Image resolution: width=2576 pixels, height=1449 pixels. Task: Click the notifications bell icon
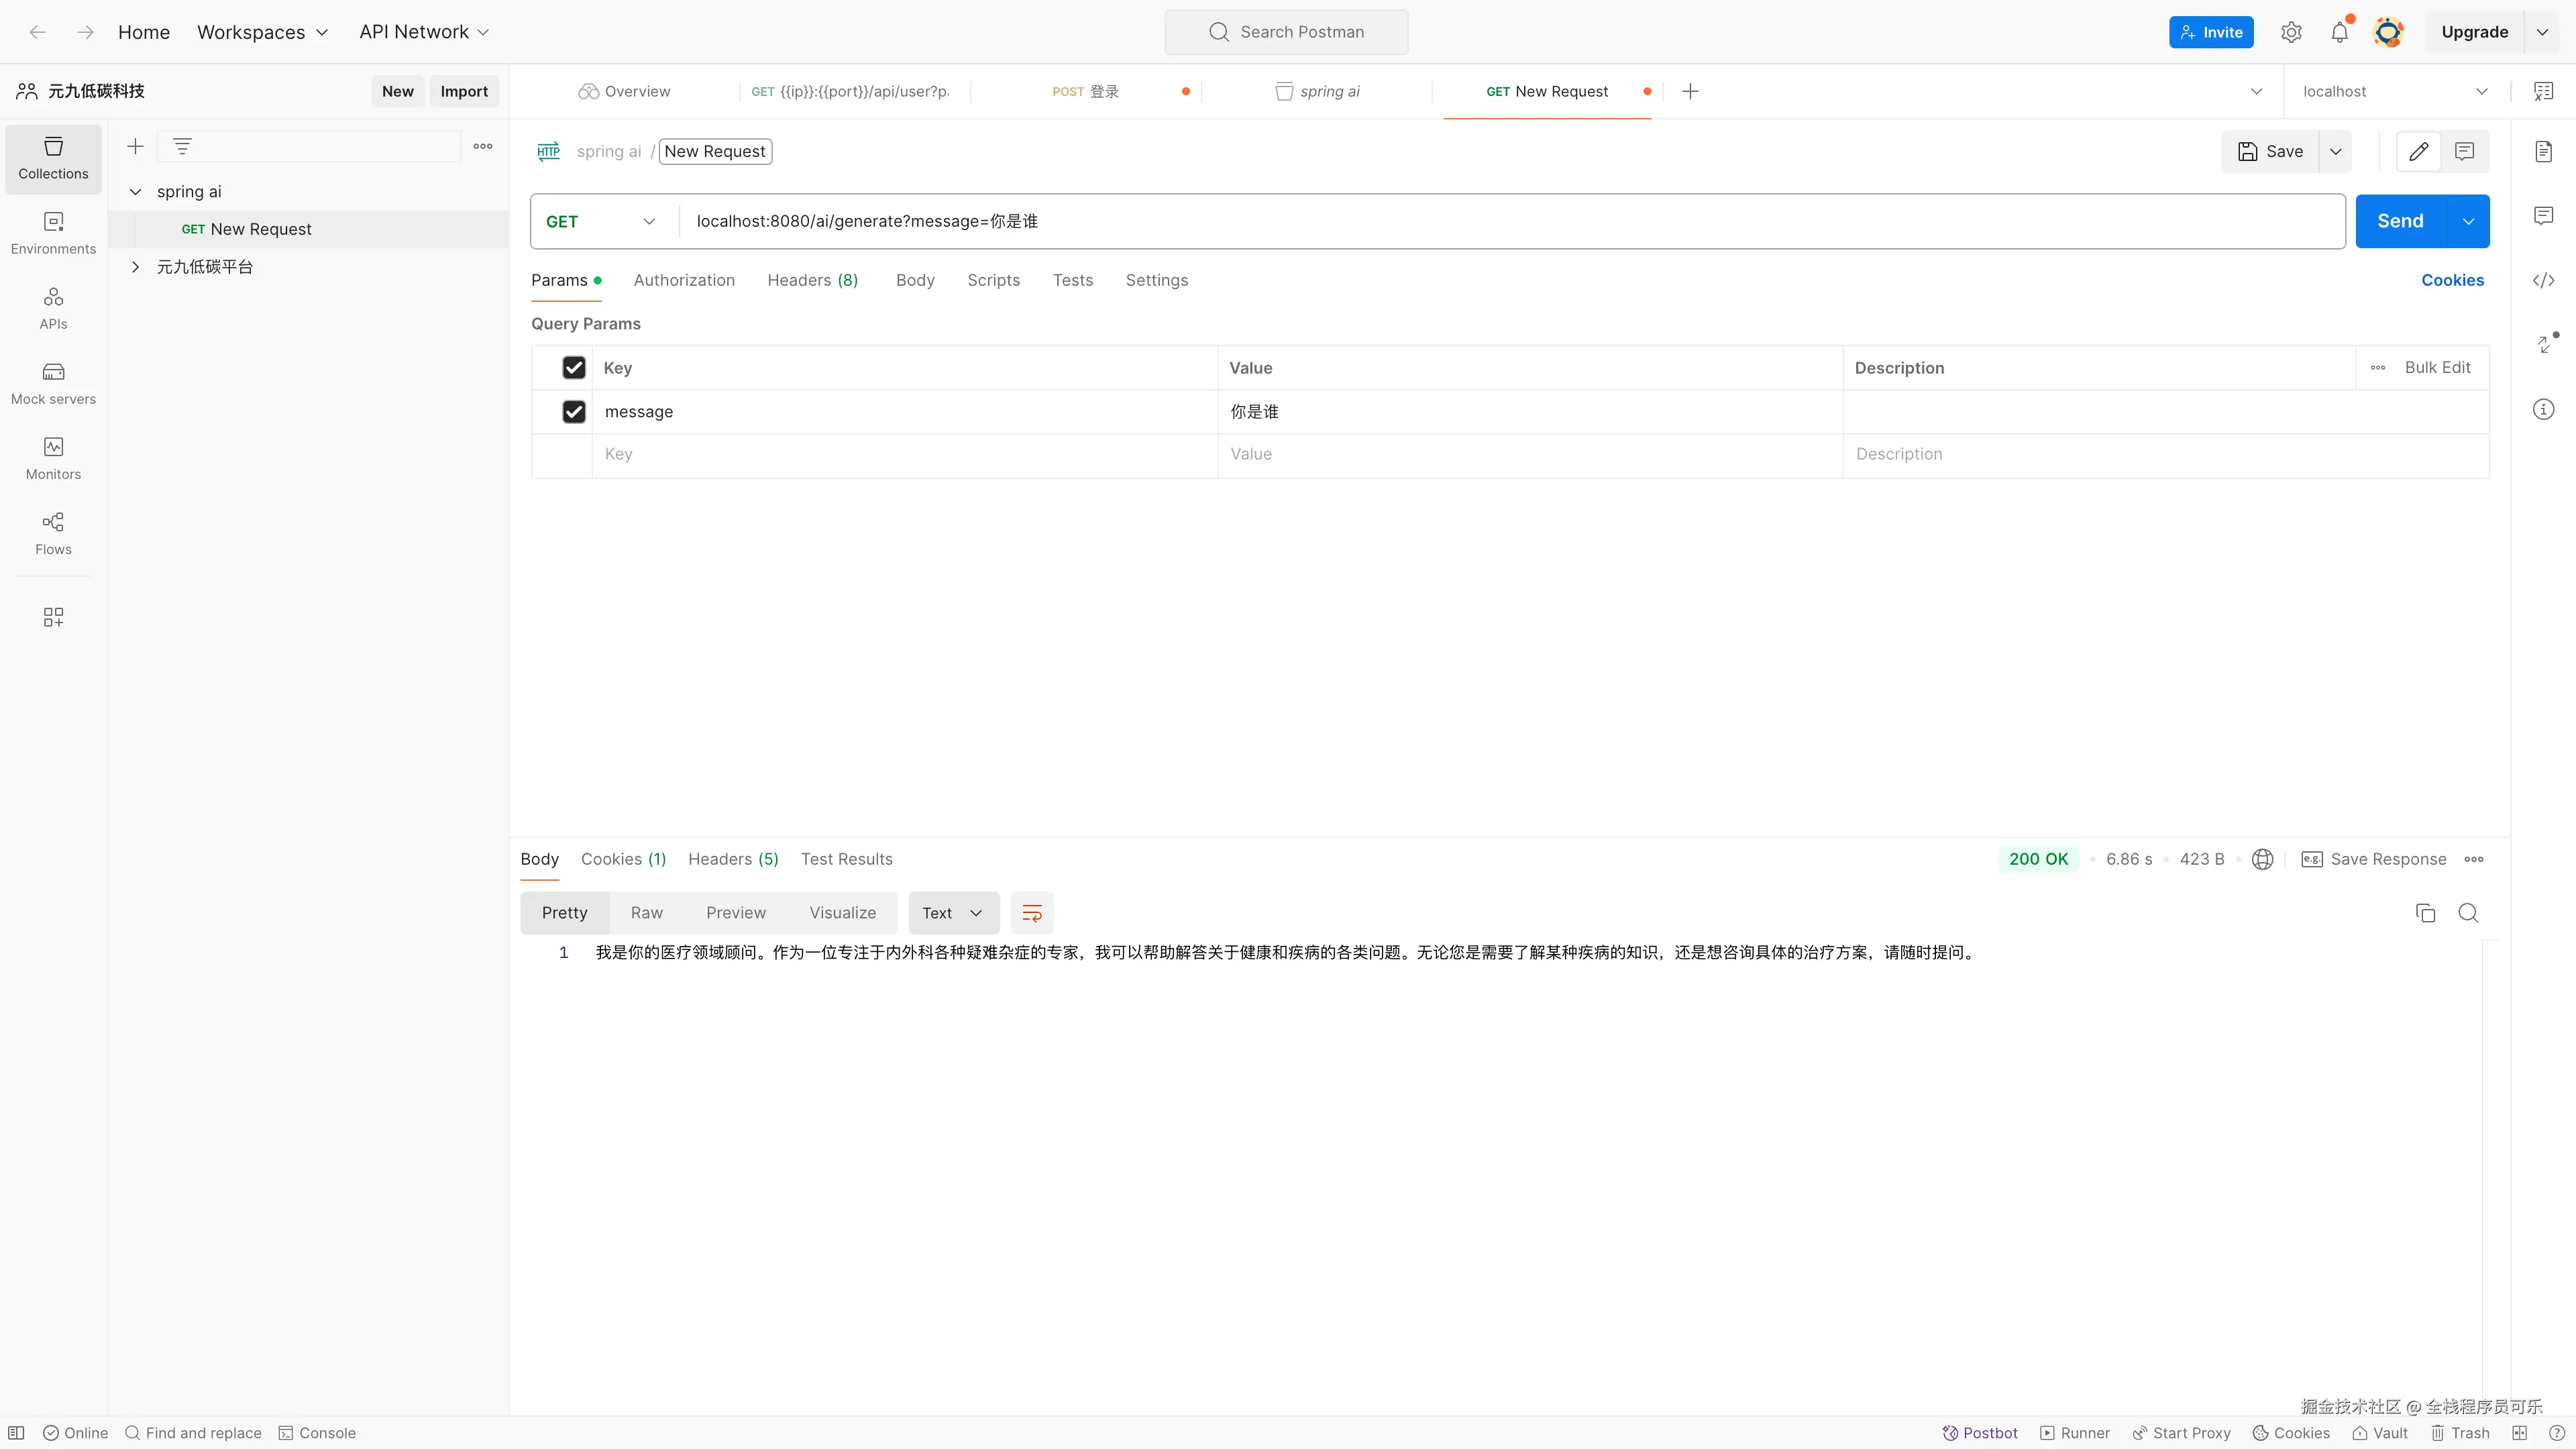coord(2339,32)
